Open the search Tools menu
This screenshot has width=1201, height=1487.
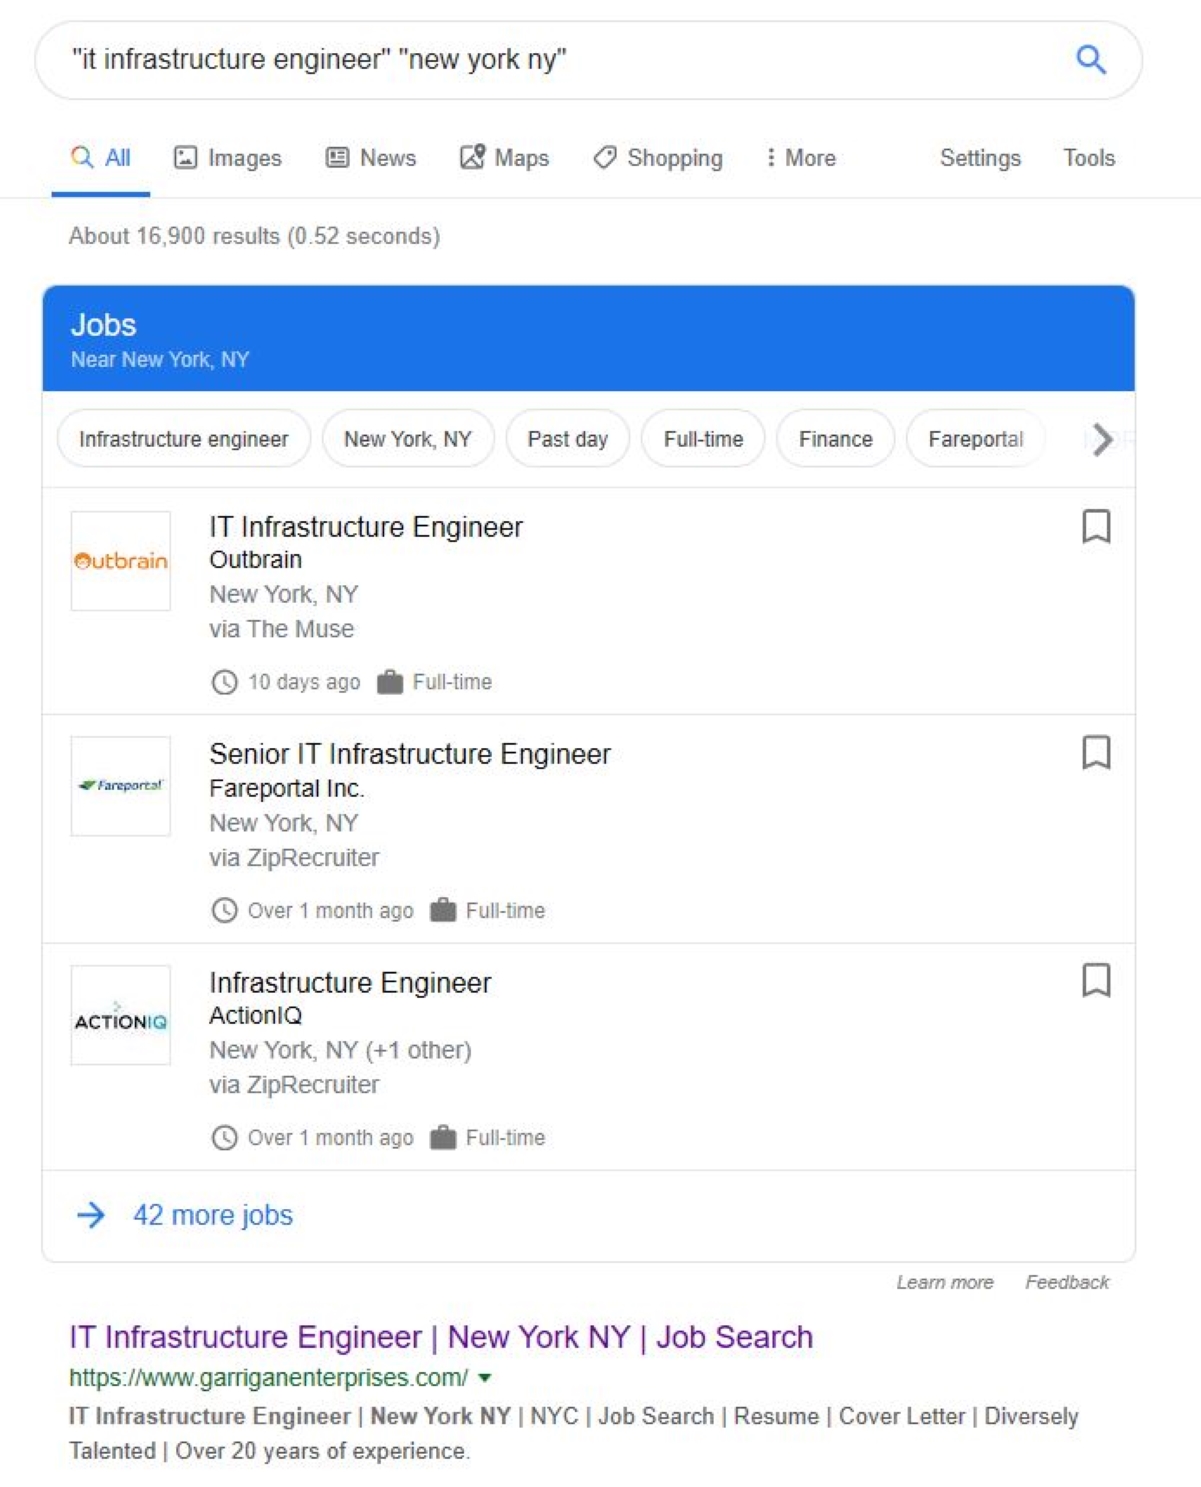click(1089, 158)
